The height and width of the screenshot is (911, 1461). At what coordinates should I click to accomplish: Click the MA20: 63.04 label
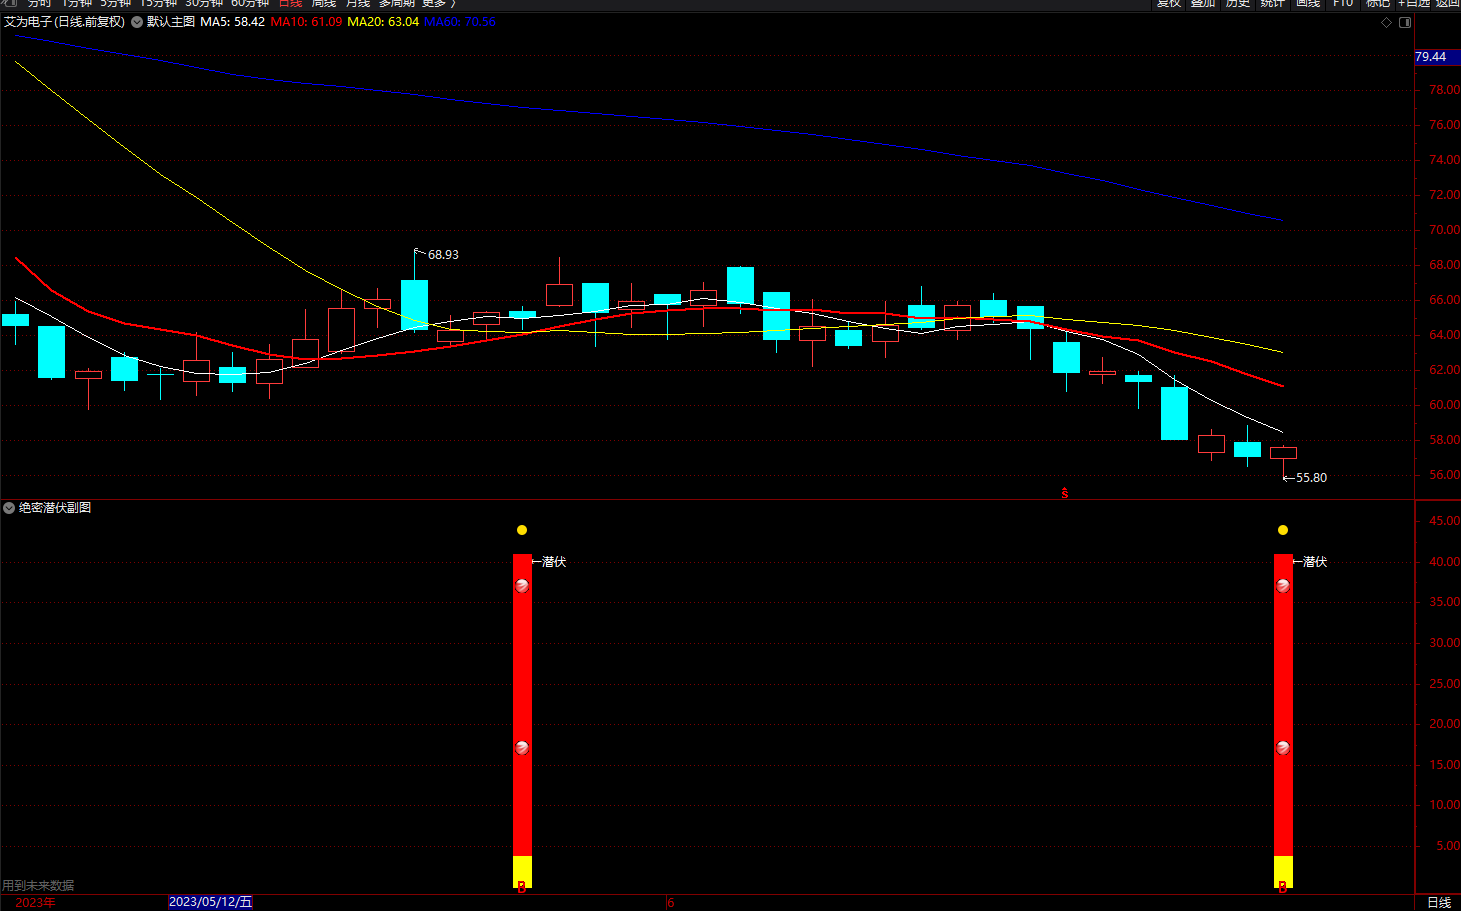point(383,22)
